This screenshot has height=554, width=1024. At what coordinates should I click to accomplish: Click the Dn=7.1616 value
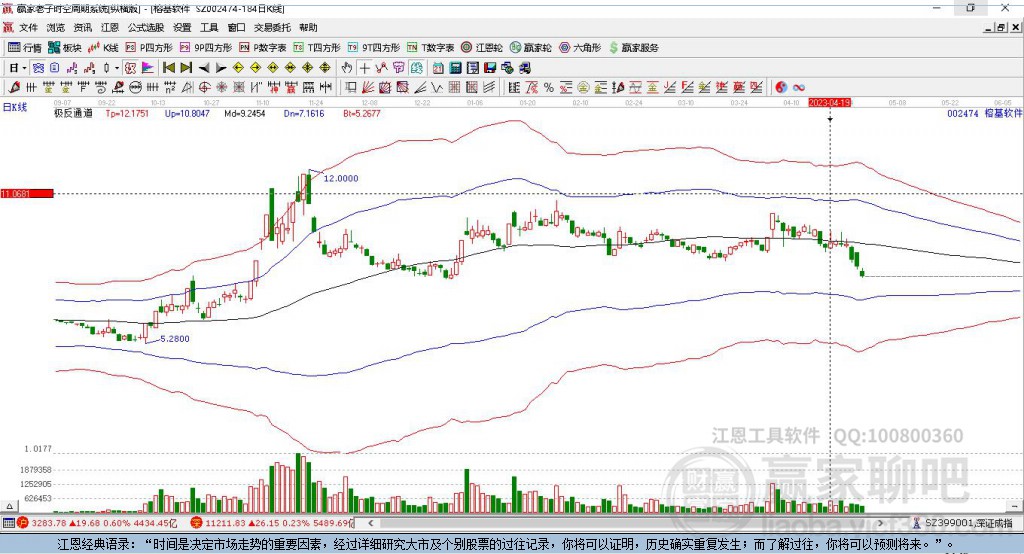(304, 113)
